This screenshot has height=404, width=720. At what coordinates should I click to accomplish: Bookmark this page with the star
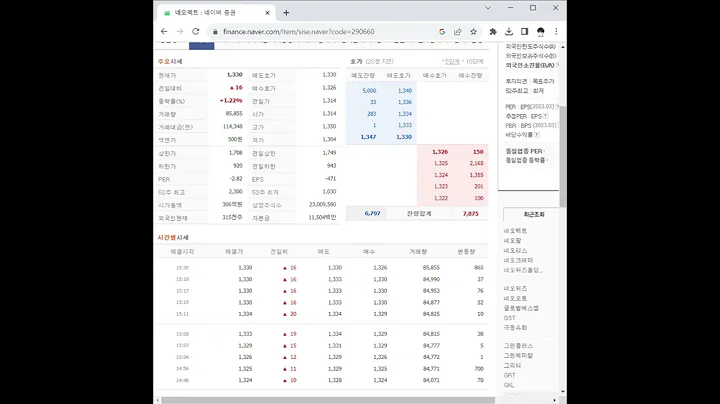click(x=473, y=32)
